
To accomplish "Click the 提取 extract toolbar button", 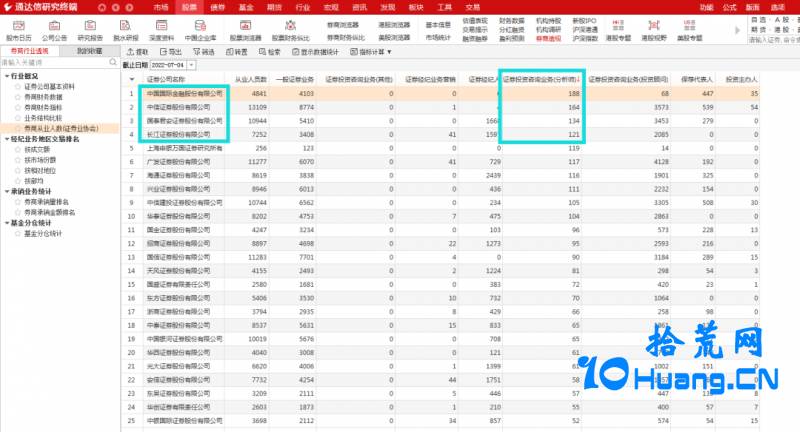I will coord(137,52).
